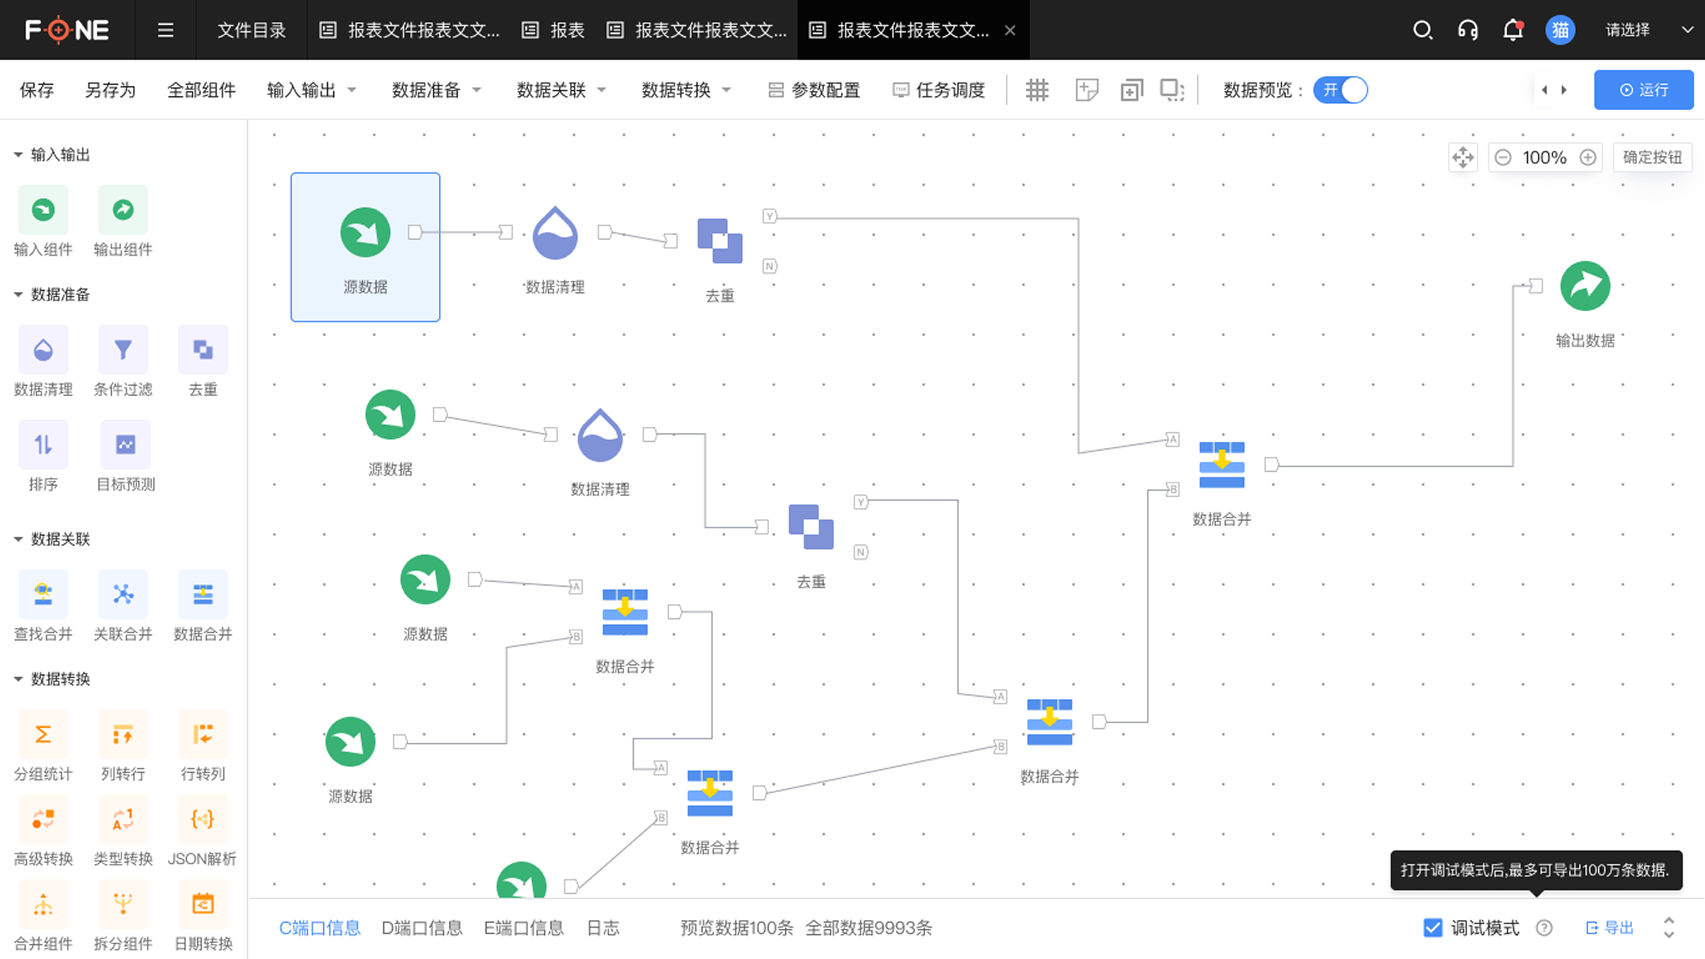Click the search magnifier icon

click(x=1422, y=30)
